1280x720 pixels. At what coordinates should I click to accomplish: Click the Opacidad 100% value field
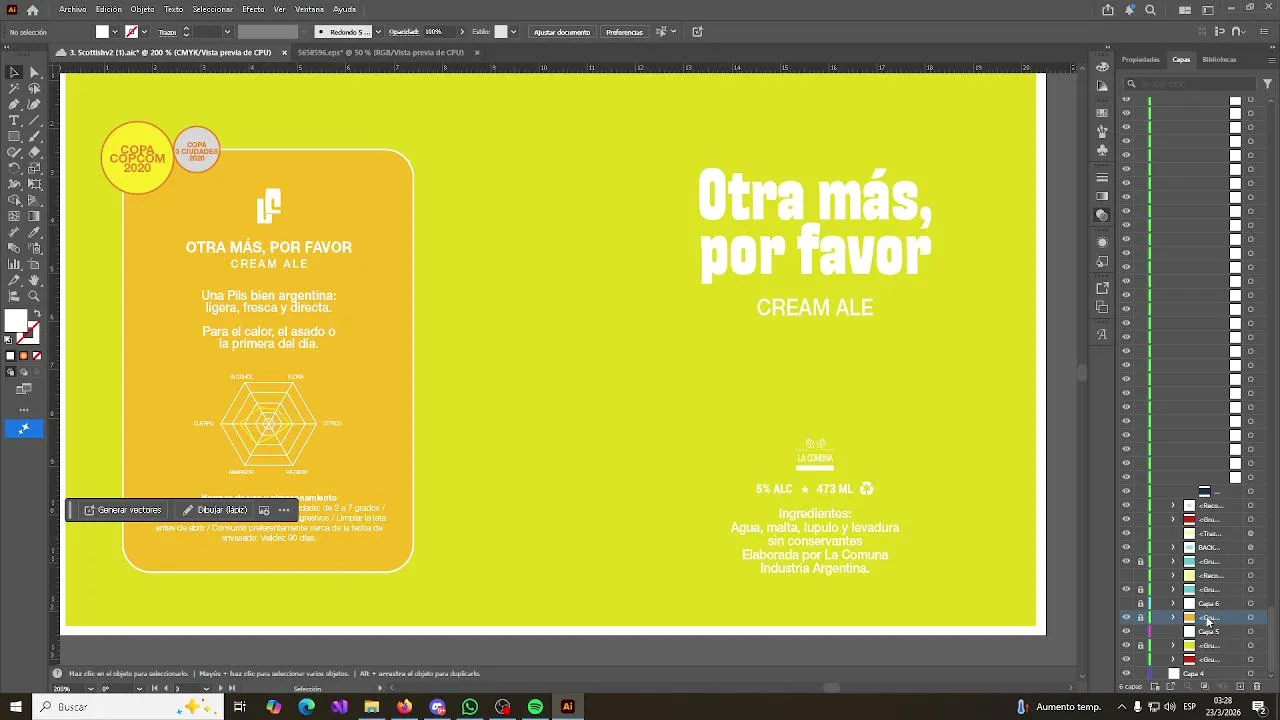[x=439, y=32]
